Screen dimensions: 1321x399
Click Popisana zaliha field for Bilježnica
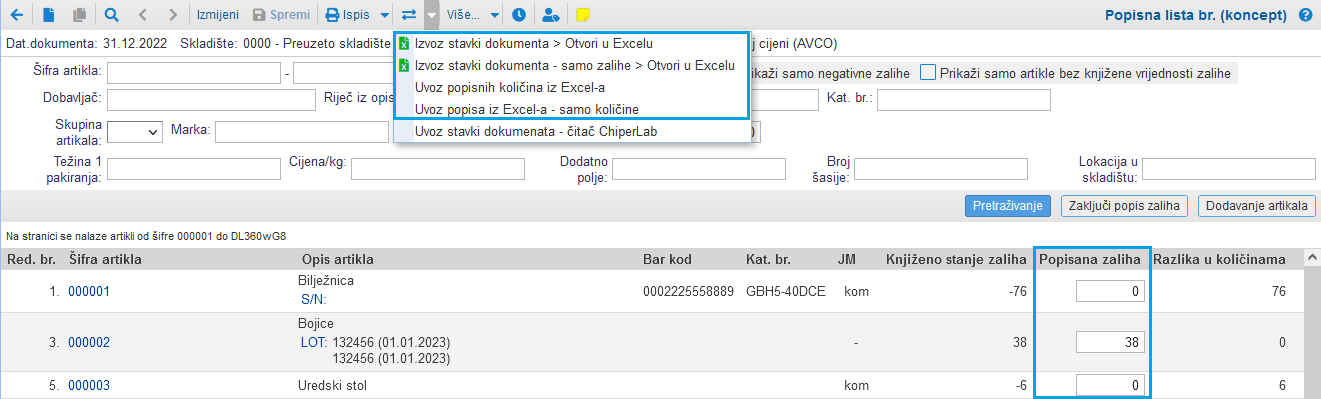pos(1110,292)
